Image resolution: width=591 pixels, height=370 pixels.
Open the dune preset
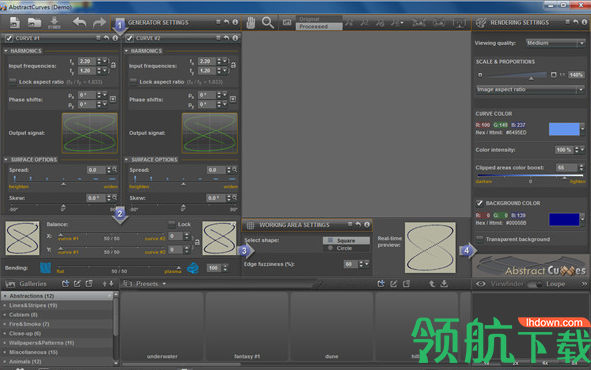[332, 327]
